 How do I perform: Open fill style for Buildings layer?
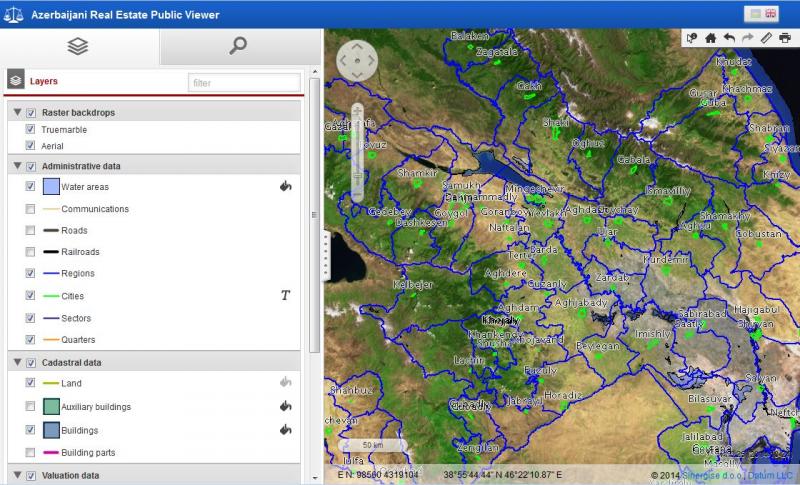tap(285, 430)
